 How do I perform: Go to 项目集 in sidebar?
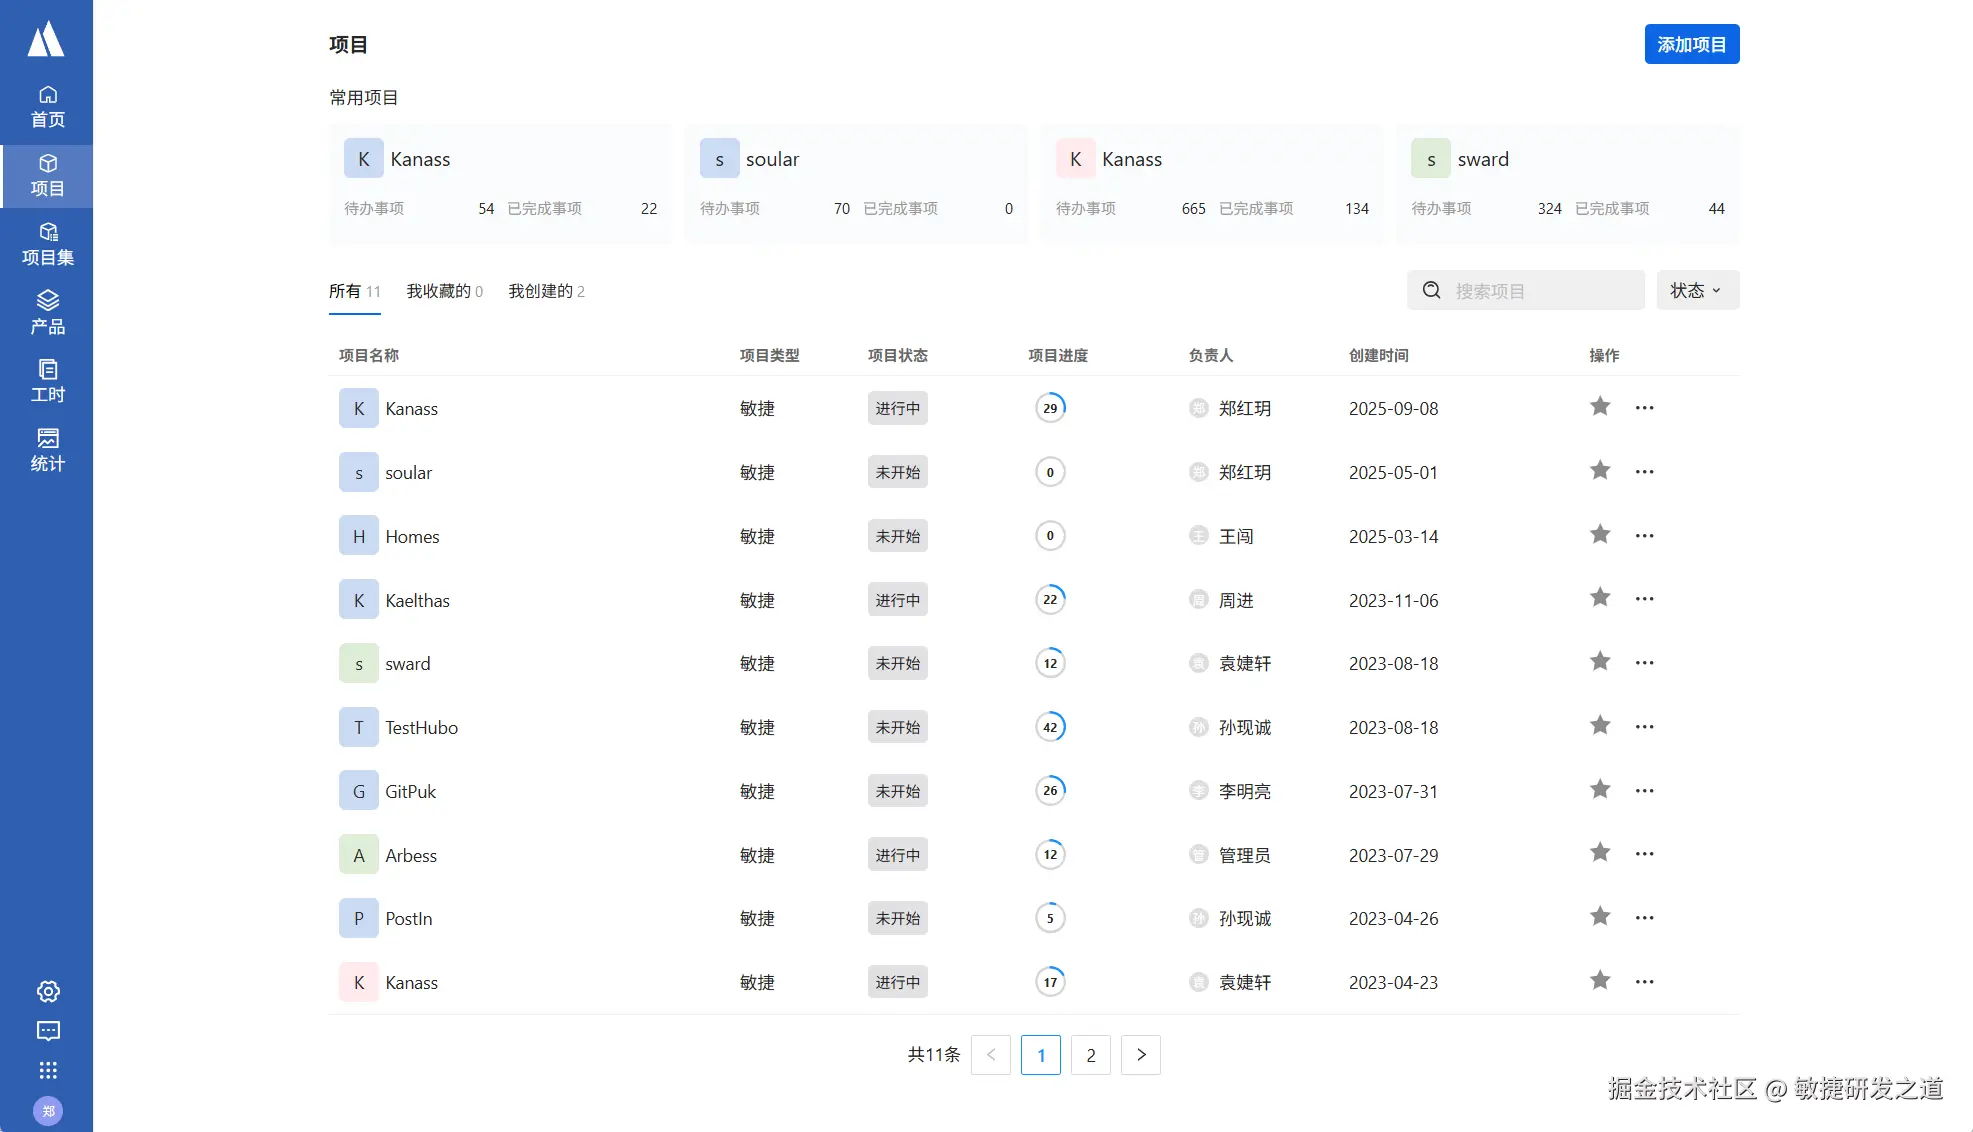(47, 244)
